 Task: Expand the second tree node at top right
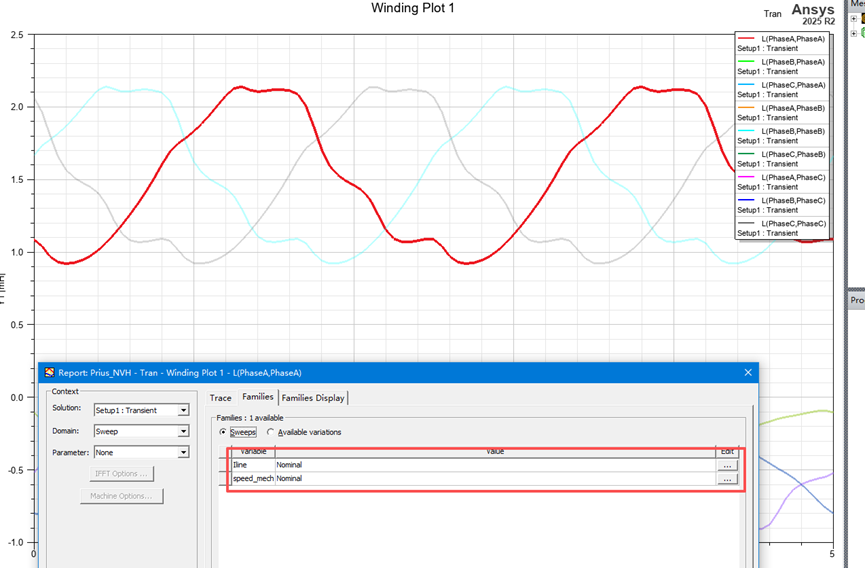point(854,33)
